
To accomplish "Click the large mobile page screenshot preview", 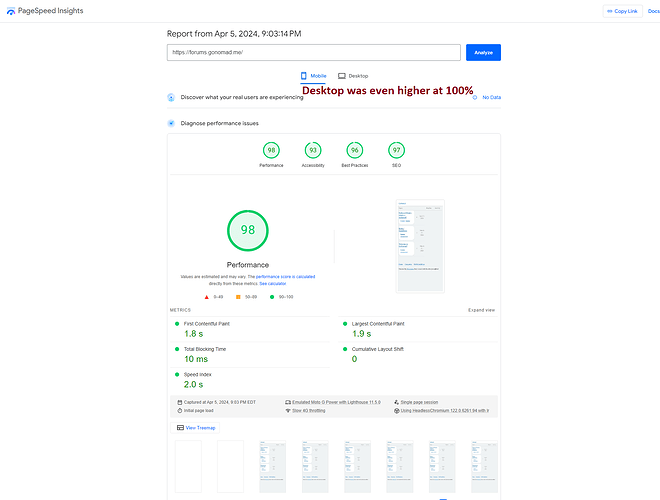I will point(420,246).
